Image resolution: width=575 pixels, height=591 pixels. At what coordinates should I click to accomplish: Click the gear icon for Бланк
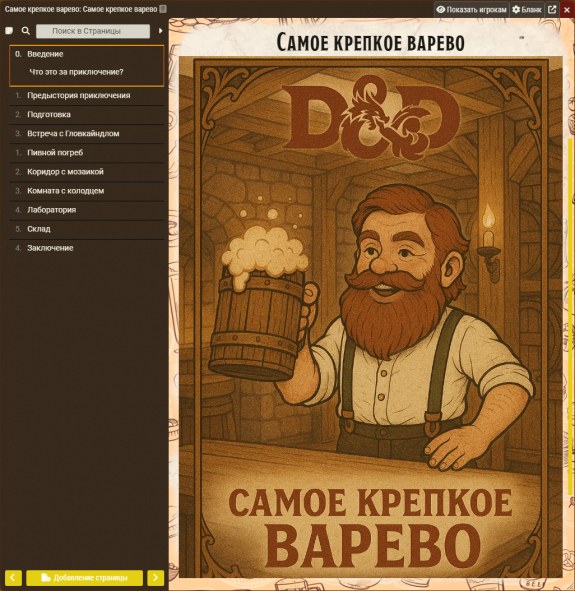516,9
